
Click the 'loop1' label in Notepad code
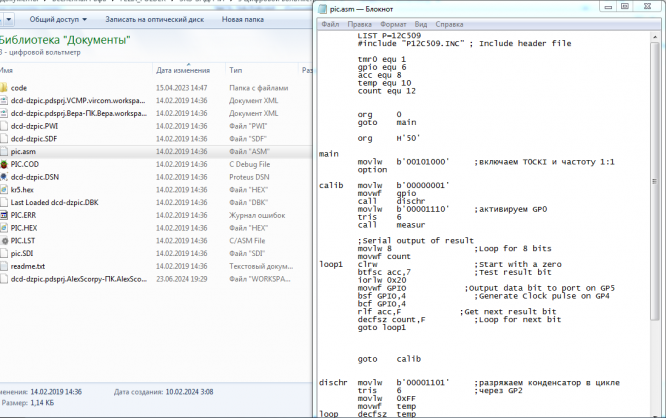coord(331,264)
